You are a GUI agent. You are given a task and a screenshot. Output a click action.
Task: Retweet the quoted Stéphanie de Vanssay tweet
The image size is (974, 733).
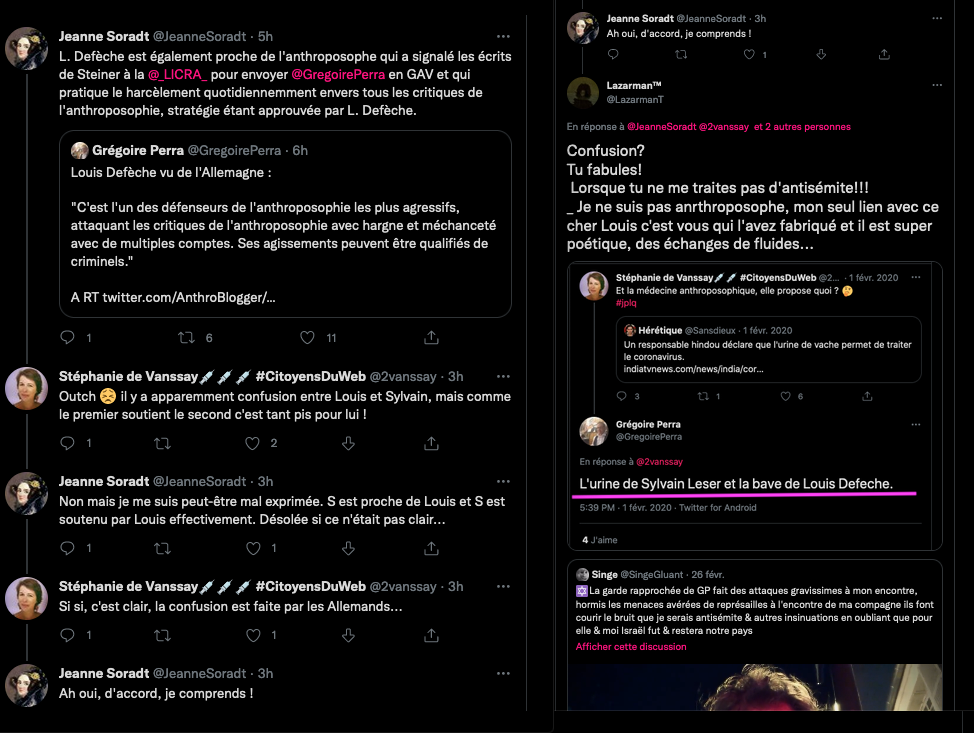(703, 396)
